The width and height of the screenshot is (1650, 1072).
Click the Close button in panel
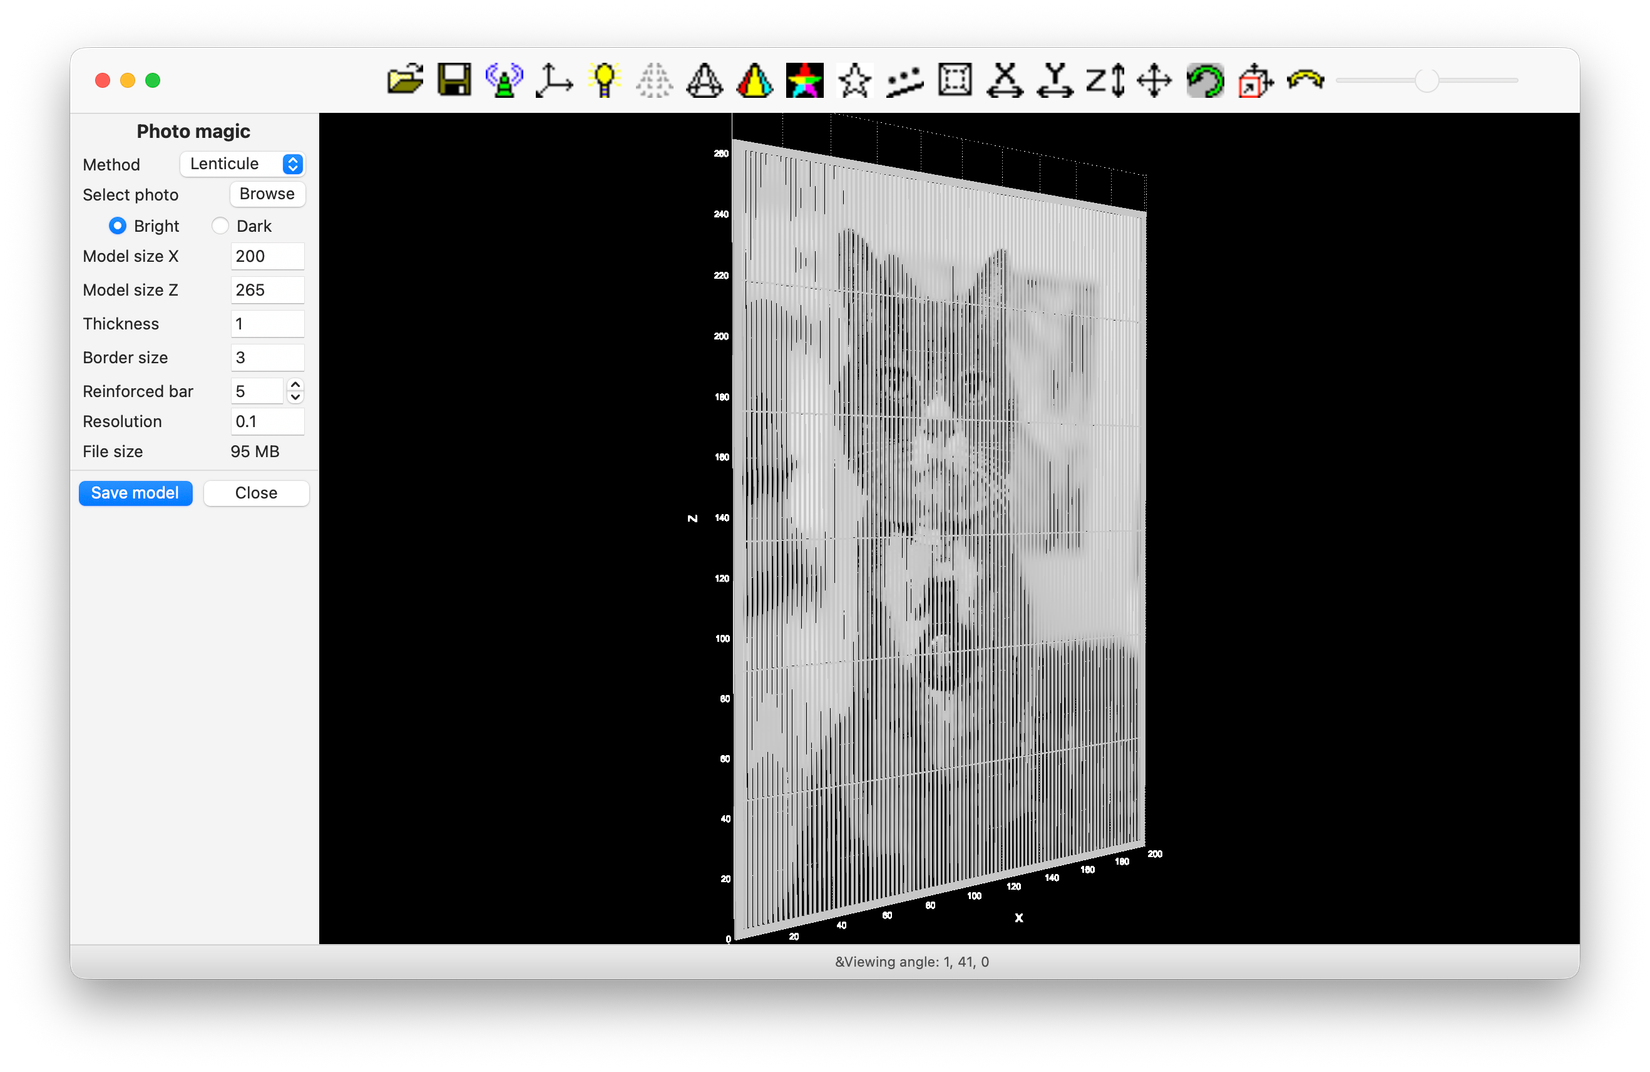tap(256, 493)
